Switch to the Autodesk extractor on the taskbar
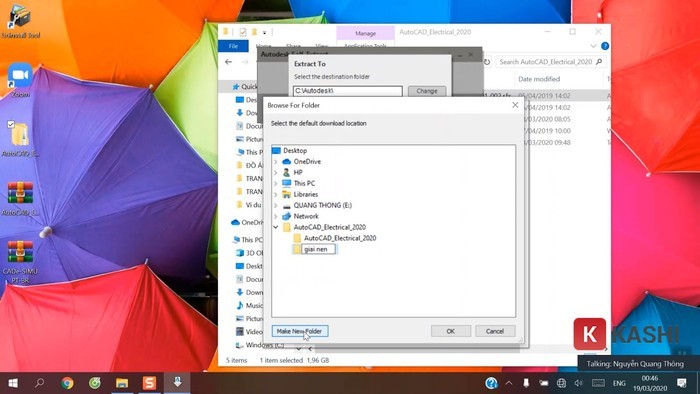This screenshot has height=394, width=700. click(x=177, y=383)
